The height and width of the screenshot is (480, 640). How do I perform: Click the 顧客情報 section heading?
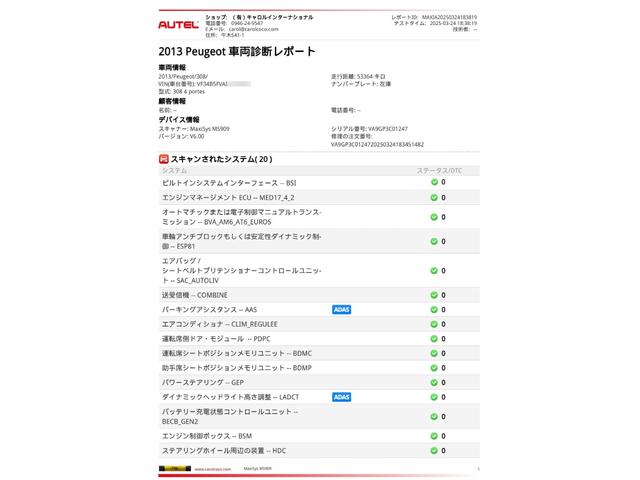point(172,101)
